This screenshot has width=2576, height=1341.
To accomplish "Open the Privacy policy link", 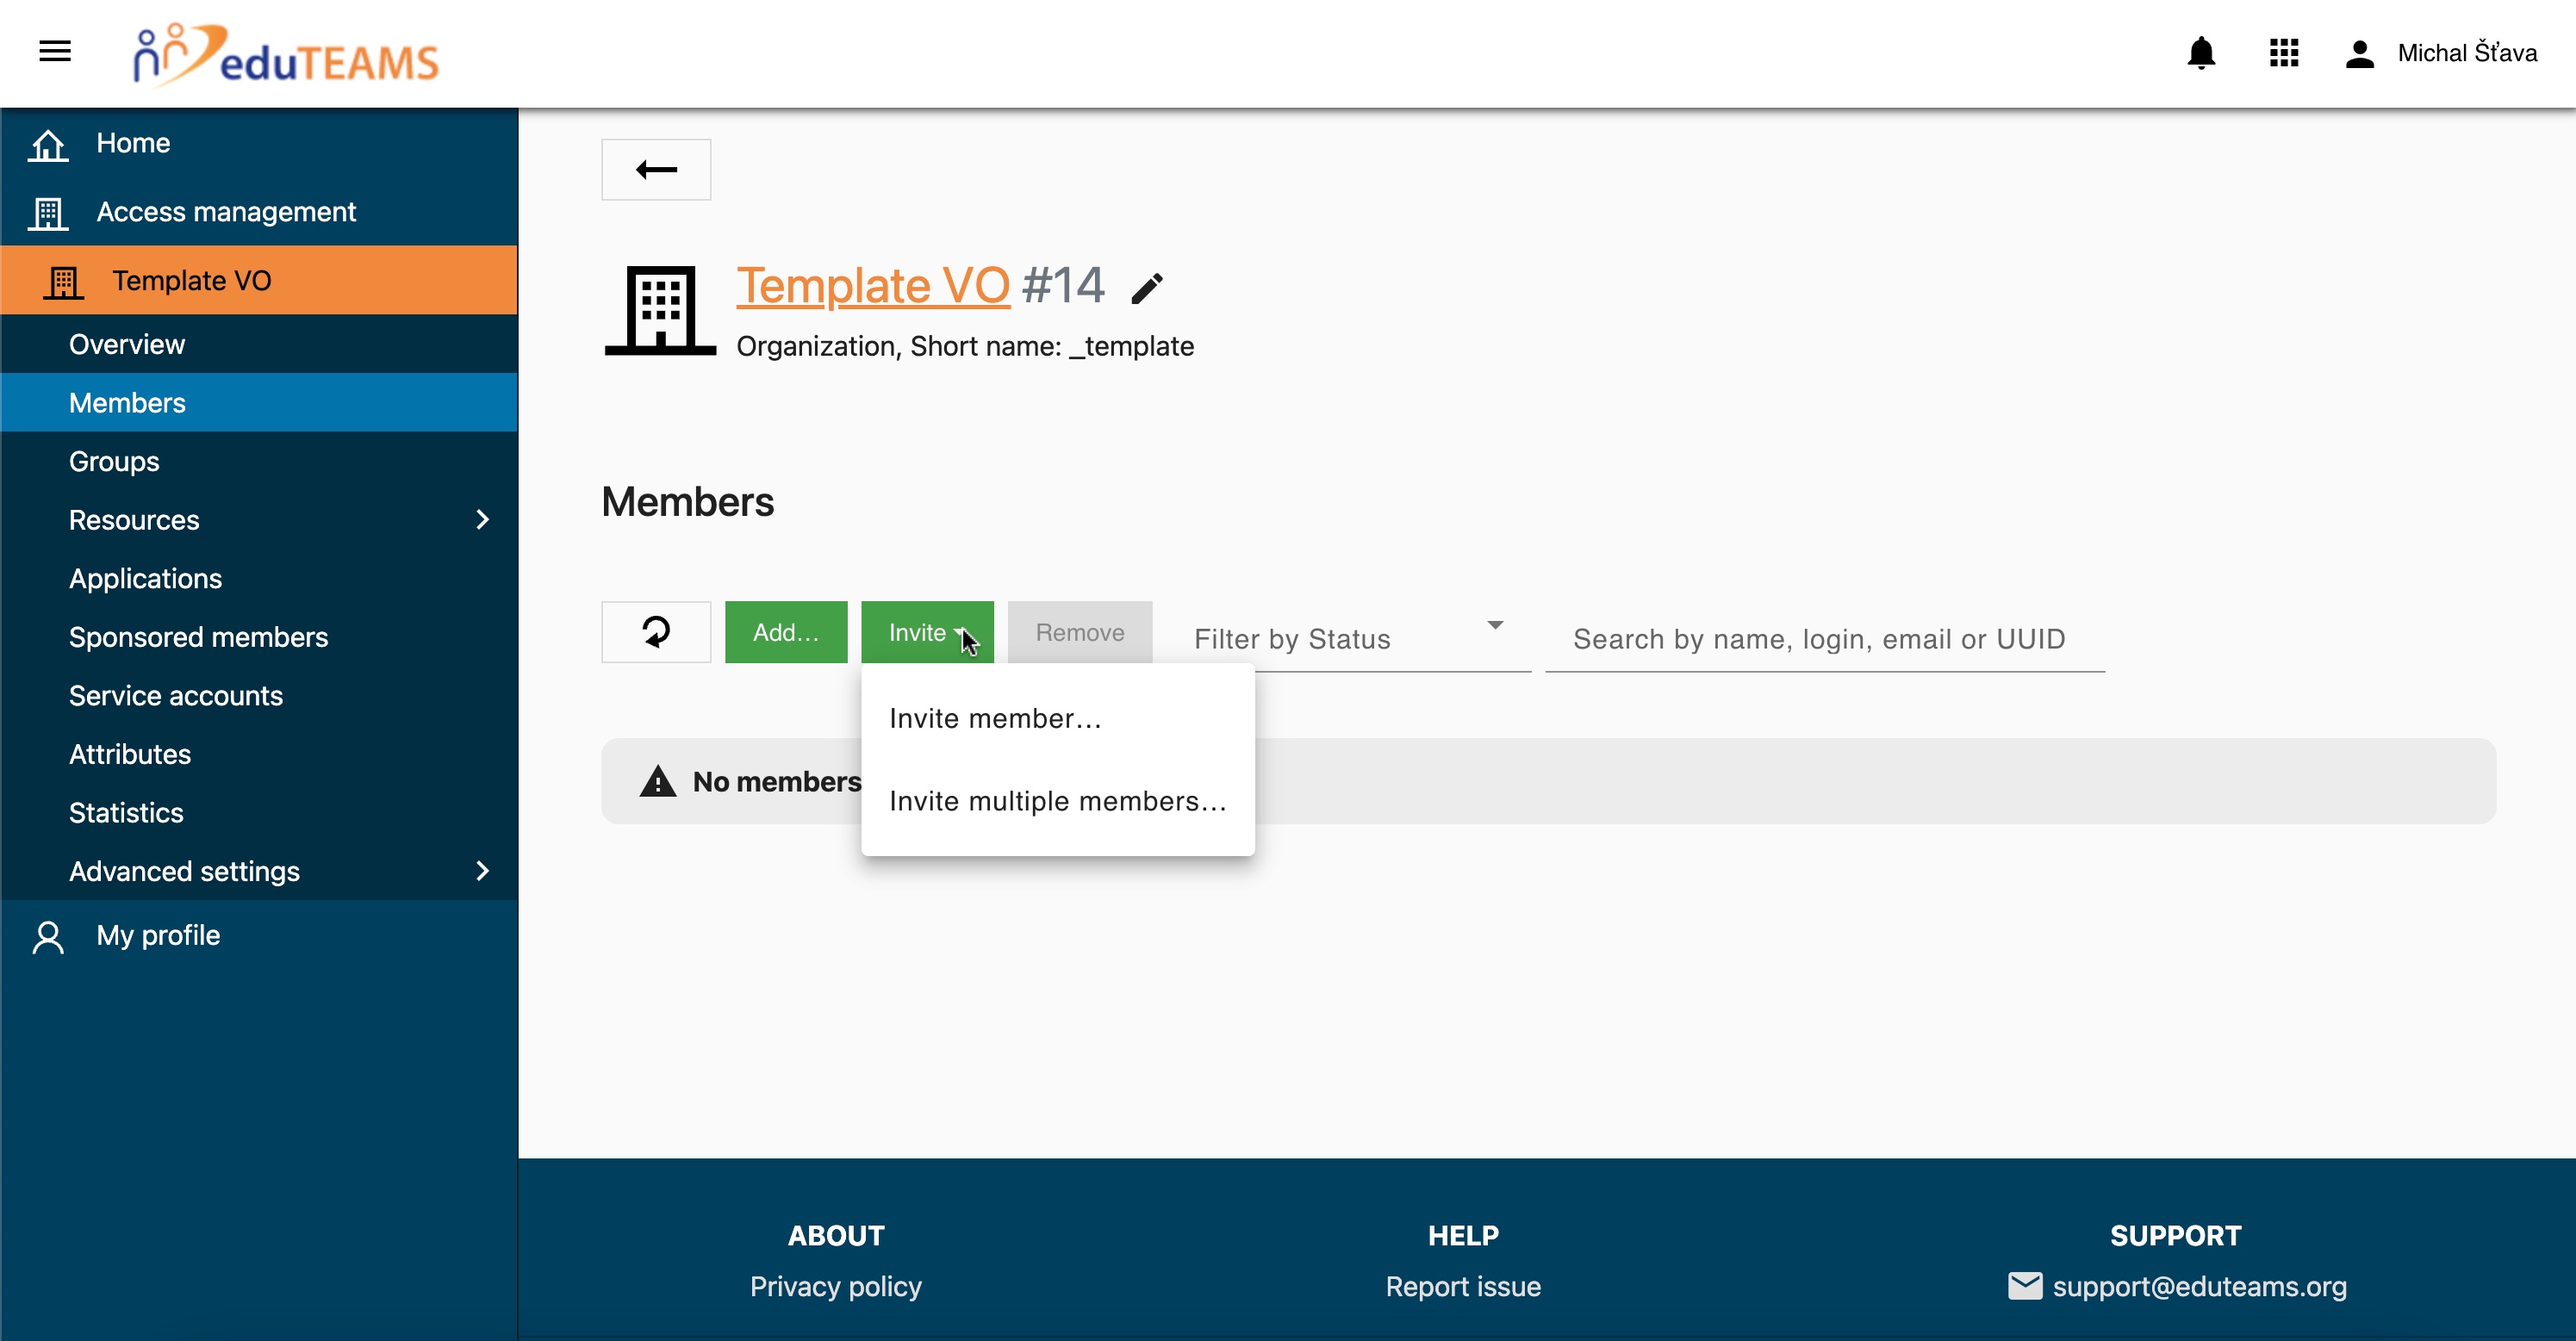I will [836, 1286].
